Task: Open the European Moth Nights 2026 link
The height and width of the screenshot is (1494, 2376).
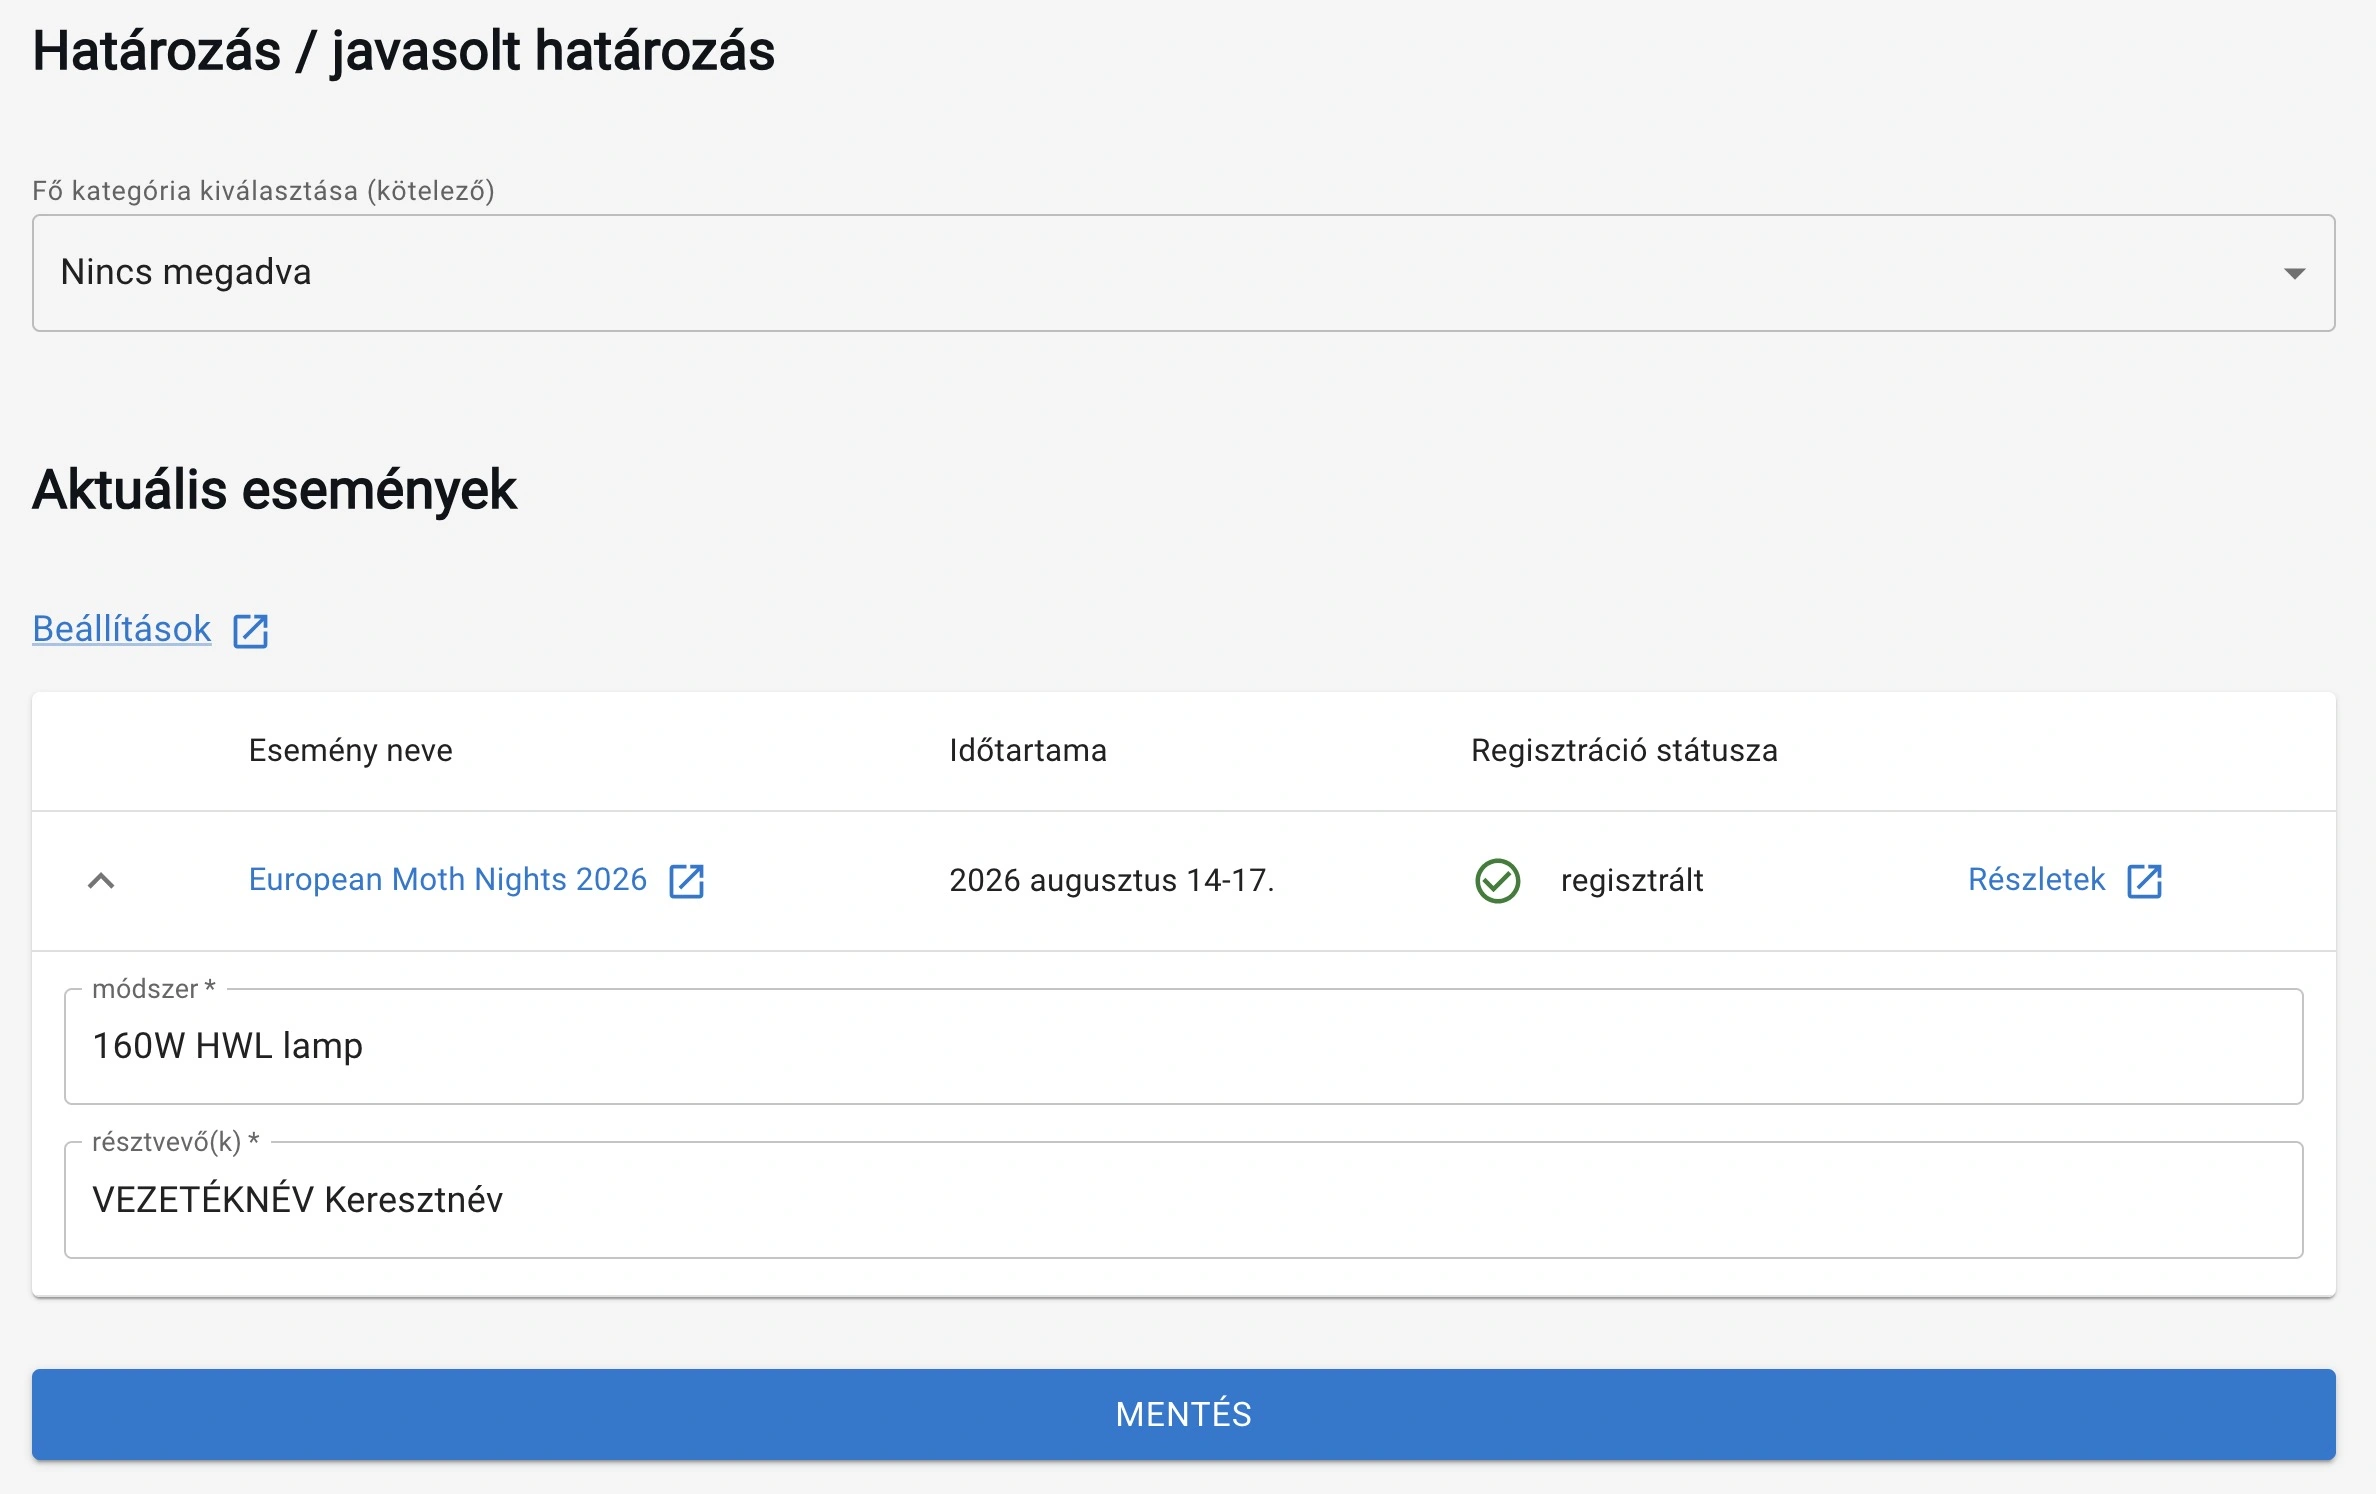Action: pyautogui.click(x=448, y=879)
